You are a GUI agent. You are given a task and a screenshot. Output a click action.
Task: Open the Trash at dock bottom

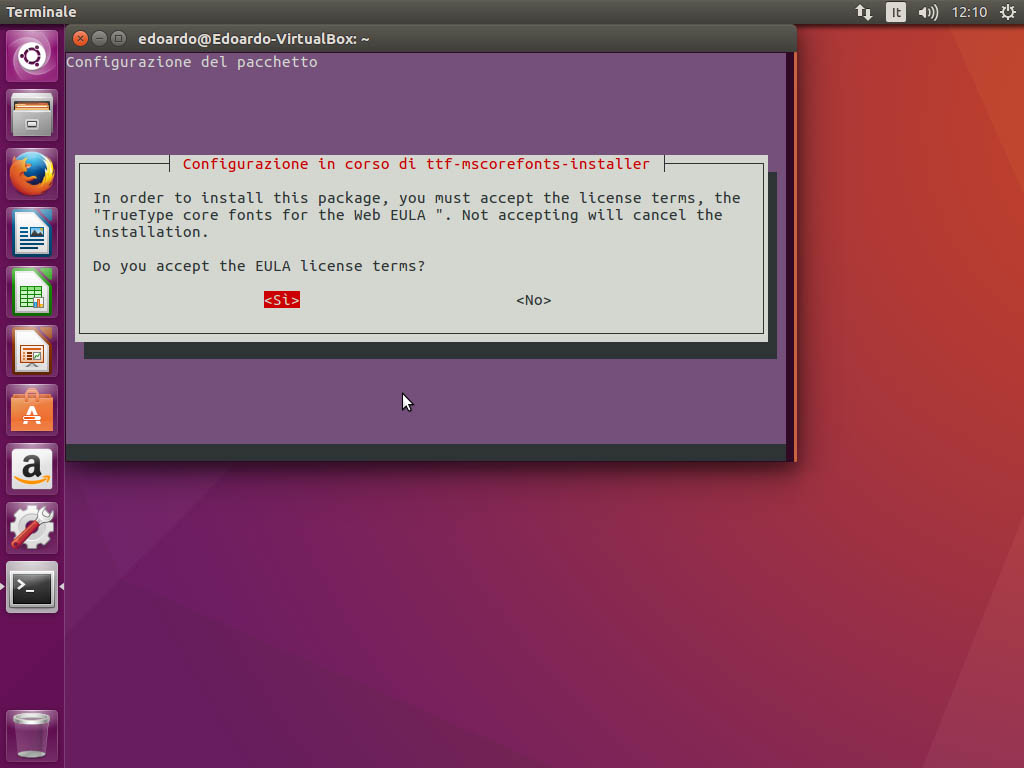pyautogui.click(x=32, y=735)
